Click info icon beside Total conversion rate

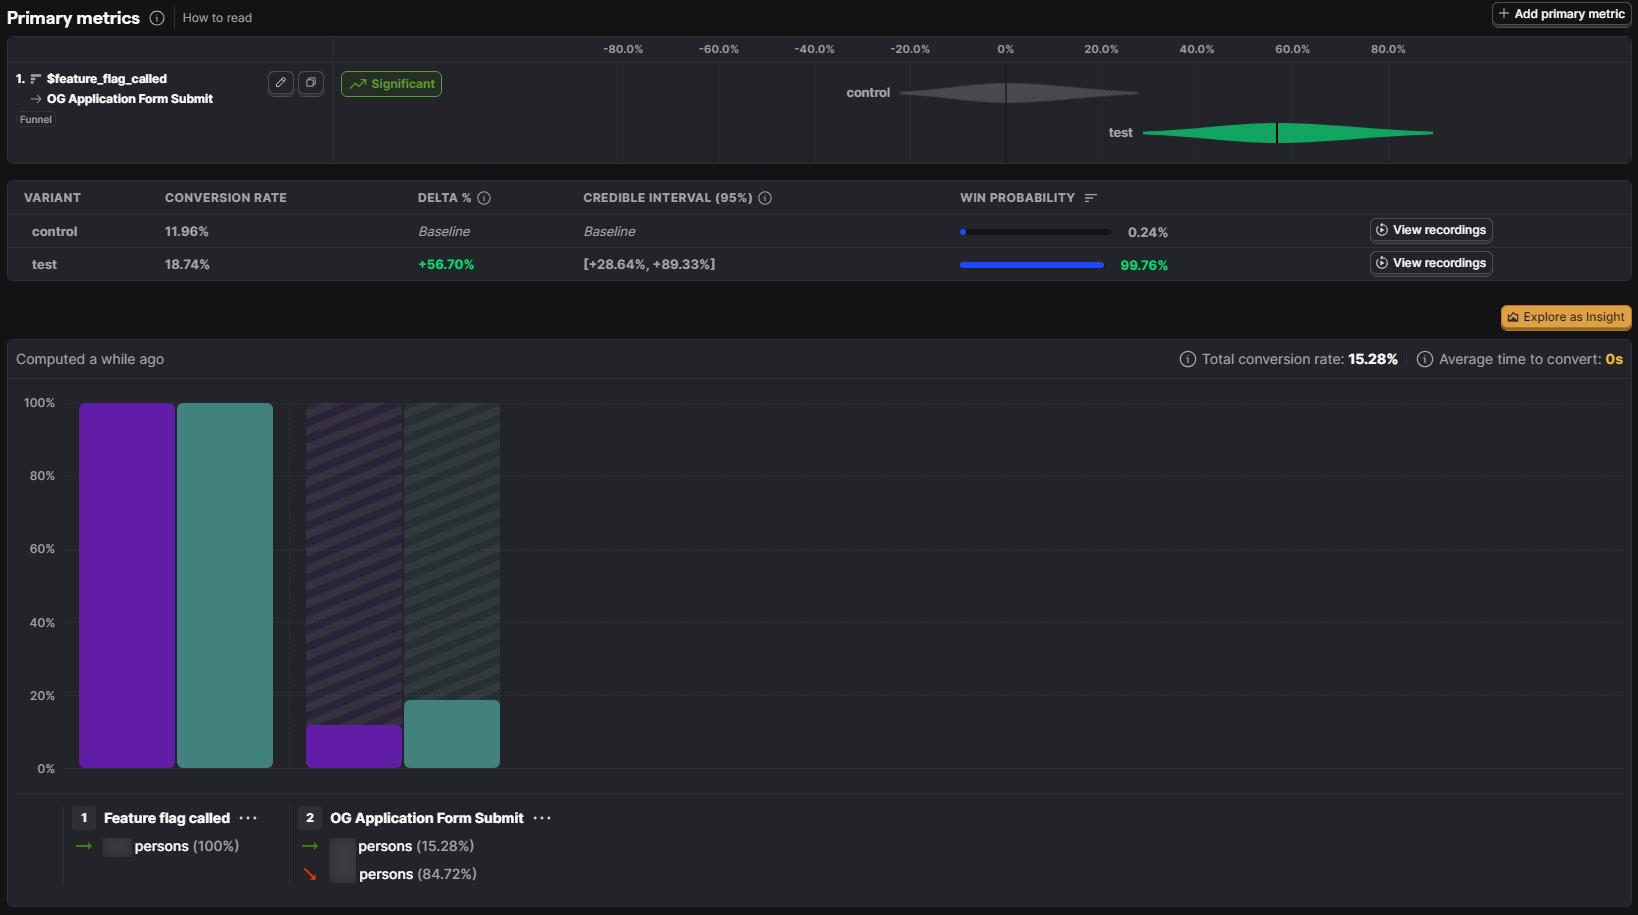tap(1188, 359)
